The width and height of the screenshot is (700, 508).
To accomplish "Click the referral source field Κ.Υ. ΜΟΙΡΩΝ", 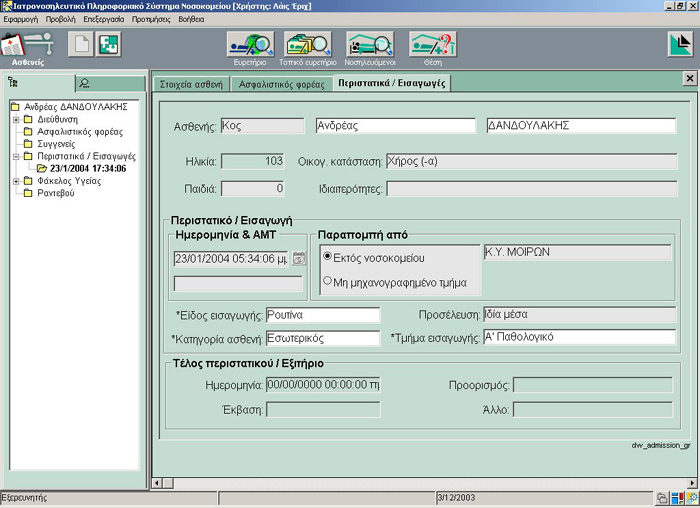I will (577, 252).
